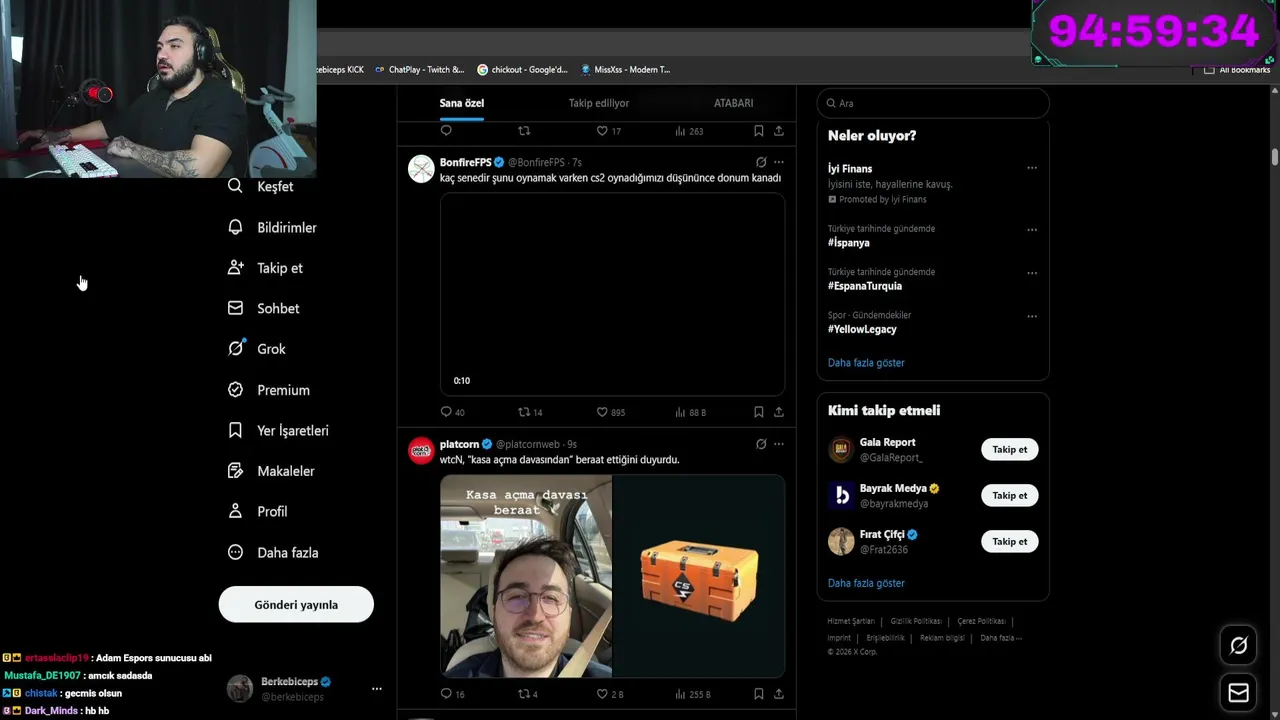1280x720 pixels.
Task: View analytics of platcorn post (255 B)
Action: click(x=692, y=694)
